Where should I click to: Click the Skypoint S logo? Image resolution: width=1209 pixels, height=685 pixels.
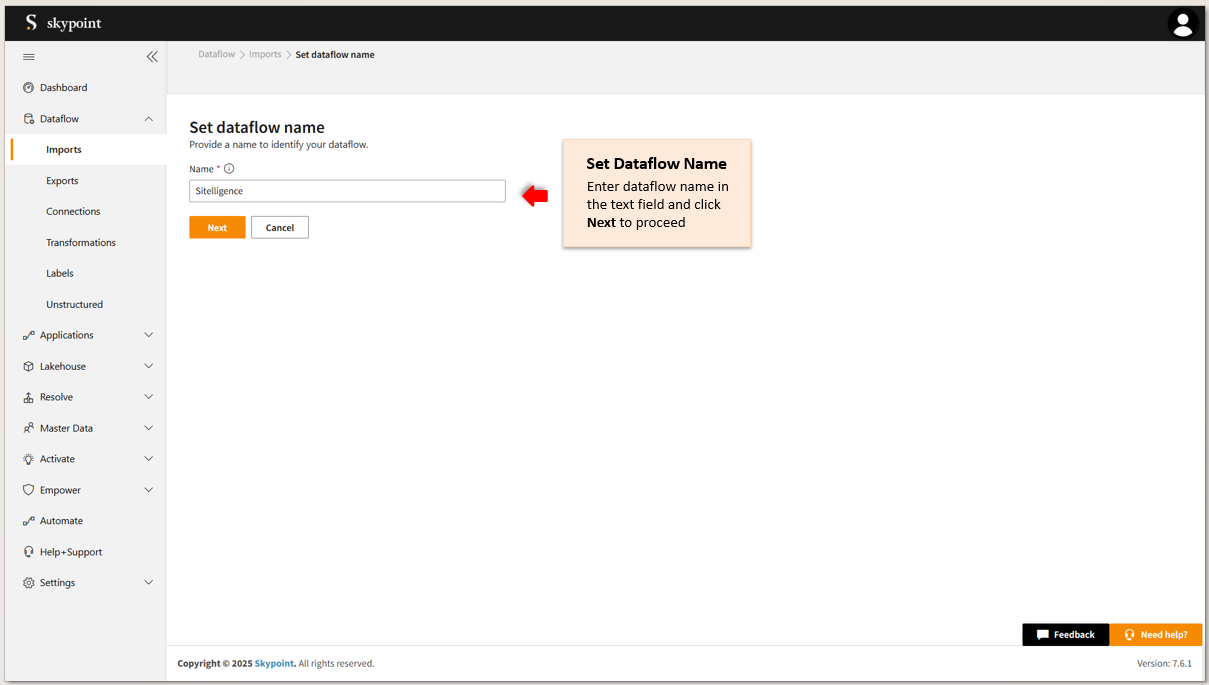[x=31, y=23]
